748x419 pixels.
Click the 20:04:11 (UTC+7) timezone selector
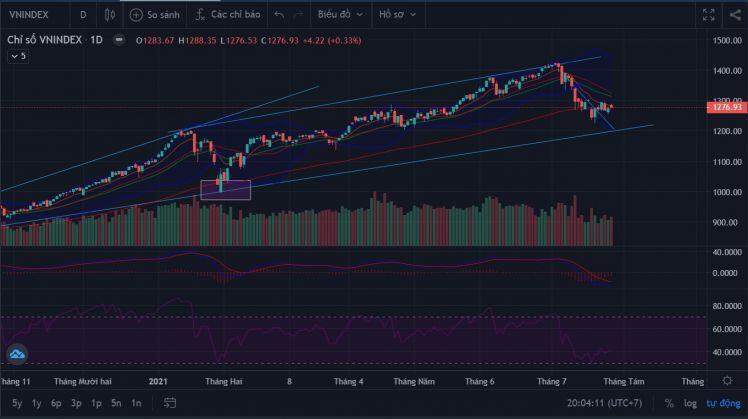pyautogui.click(x=604, y=403)
